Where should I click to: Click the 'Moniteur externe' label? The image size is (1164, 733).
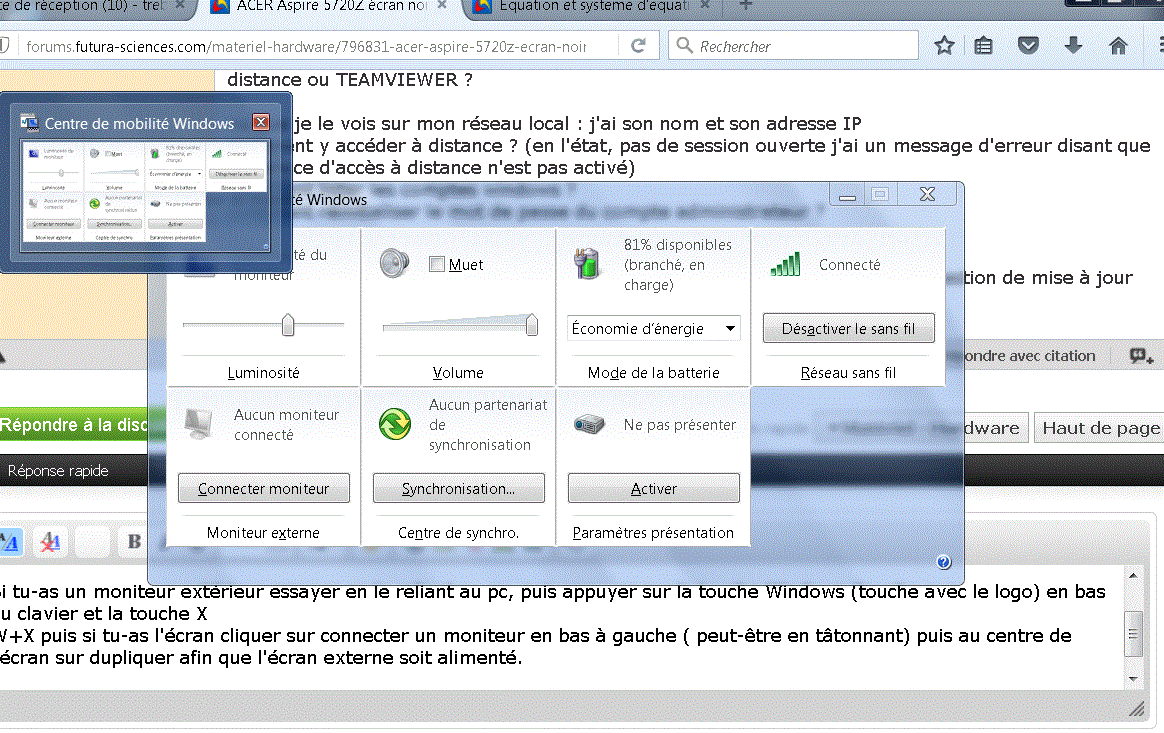[x=264, y=532]
